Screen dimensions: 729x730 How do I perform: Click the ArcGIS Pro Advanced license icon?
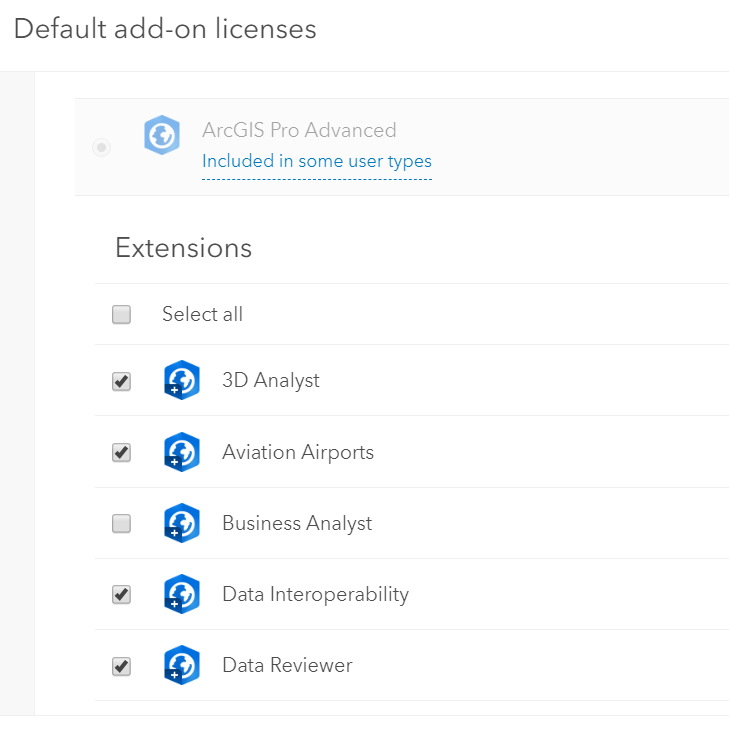162,135
